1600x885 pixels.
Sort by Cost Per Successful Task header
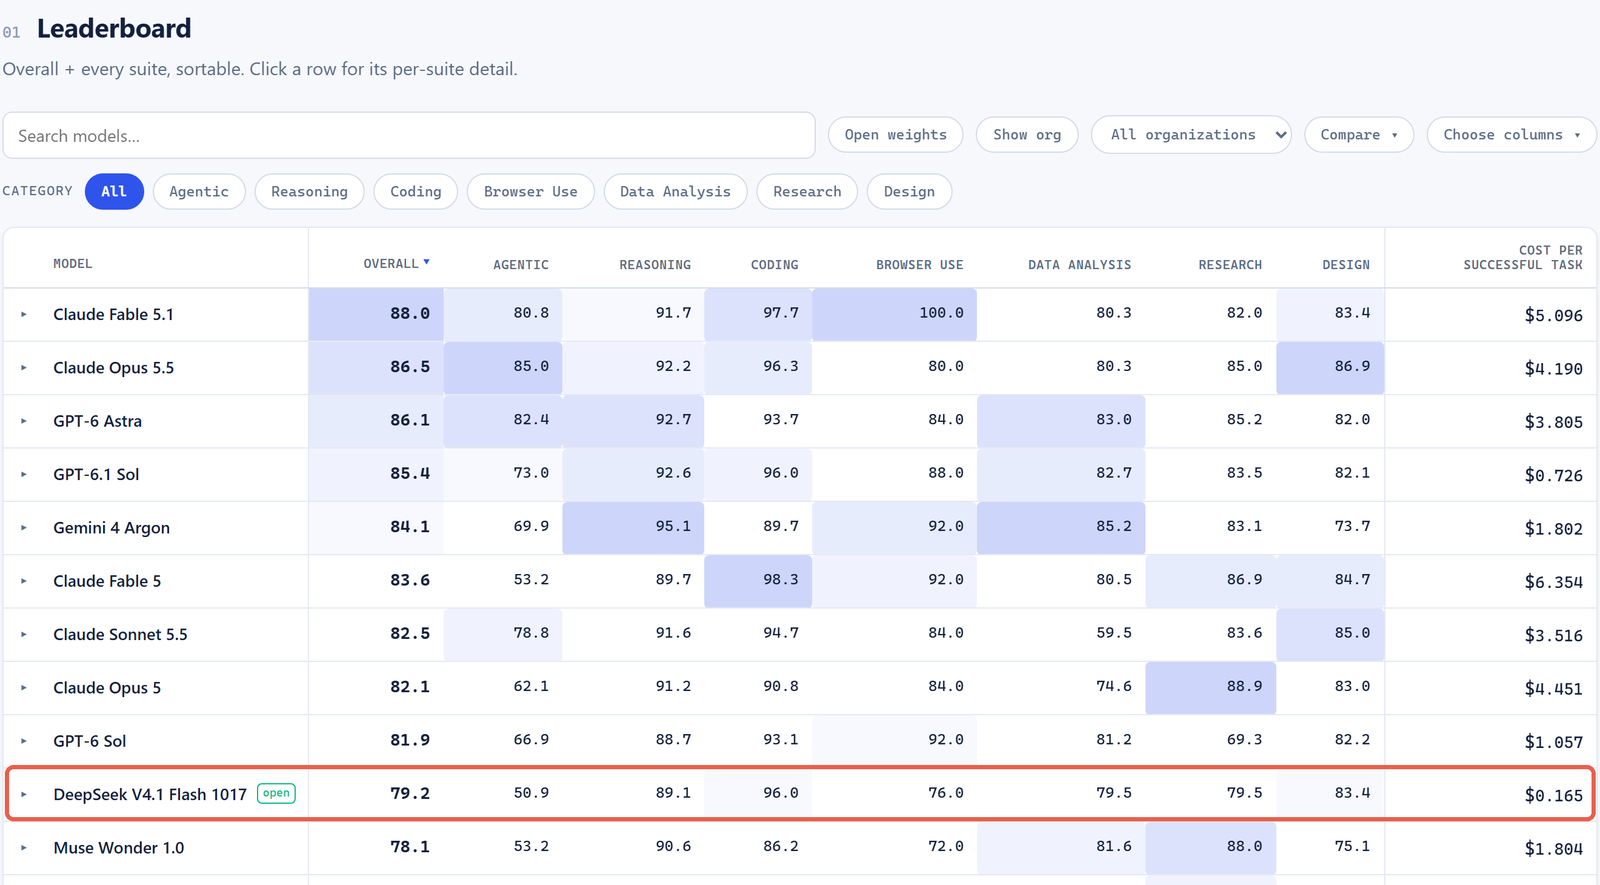tap(1523, 258)
